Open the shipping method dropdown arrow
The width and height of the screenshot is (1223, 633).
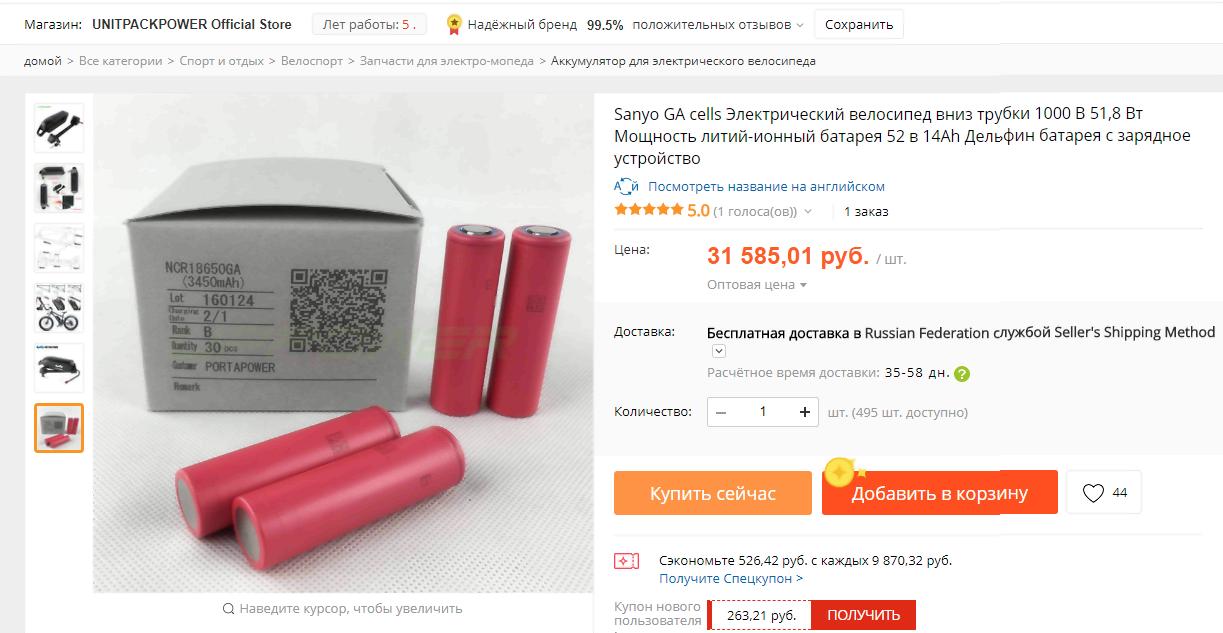pyautogui.click(x=718, y=352)
